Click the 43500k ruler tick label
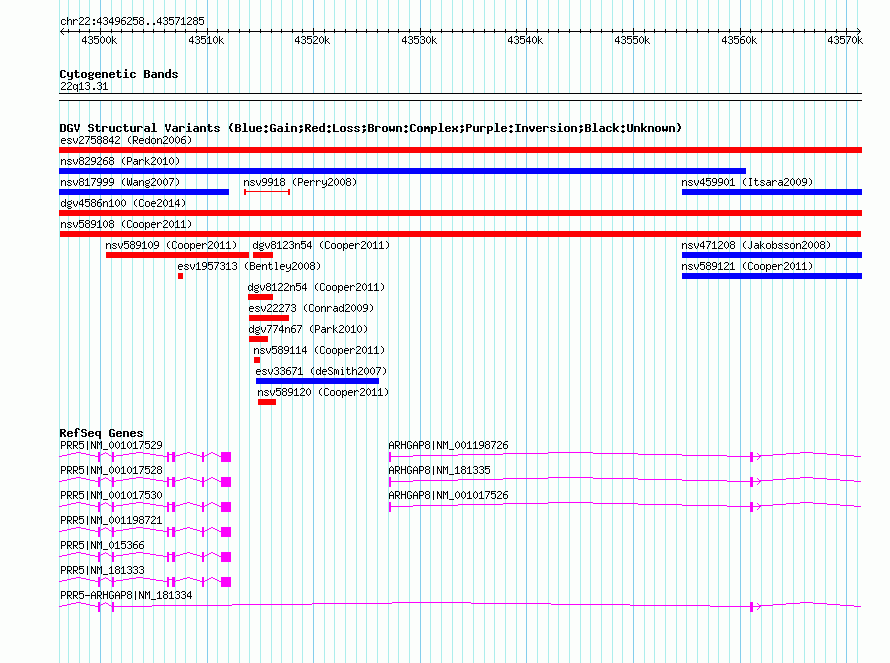The height and width of the screenshot is (663, 890). (x=99, y=40)
